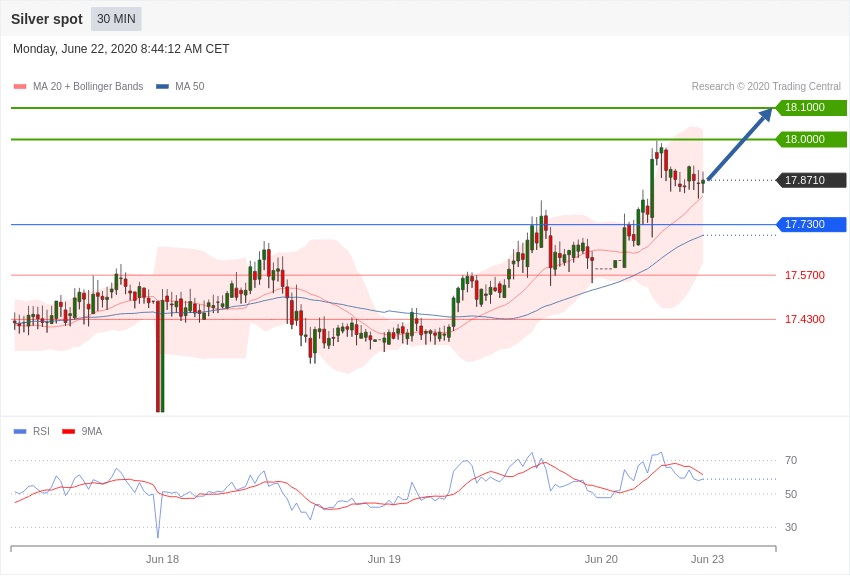
Task: Click the 17.4300 support level label
Action: click(804, 319)
